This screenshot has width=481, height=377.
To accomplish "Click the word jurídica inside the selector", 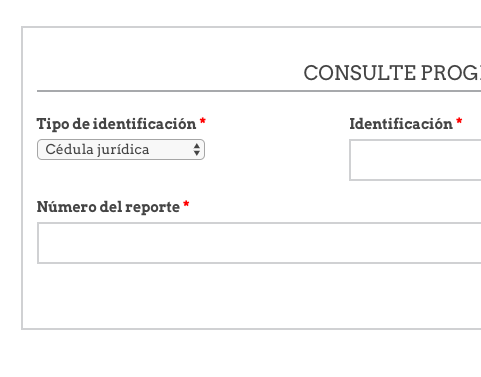I will [123, 150].
